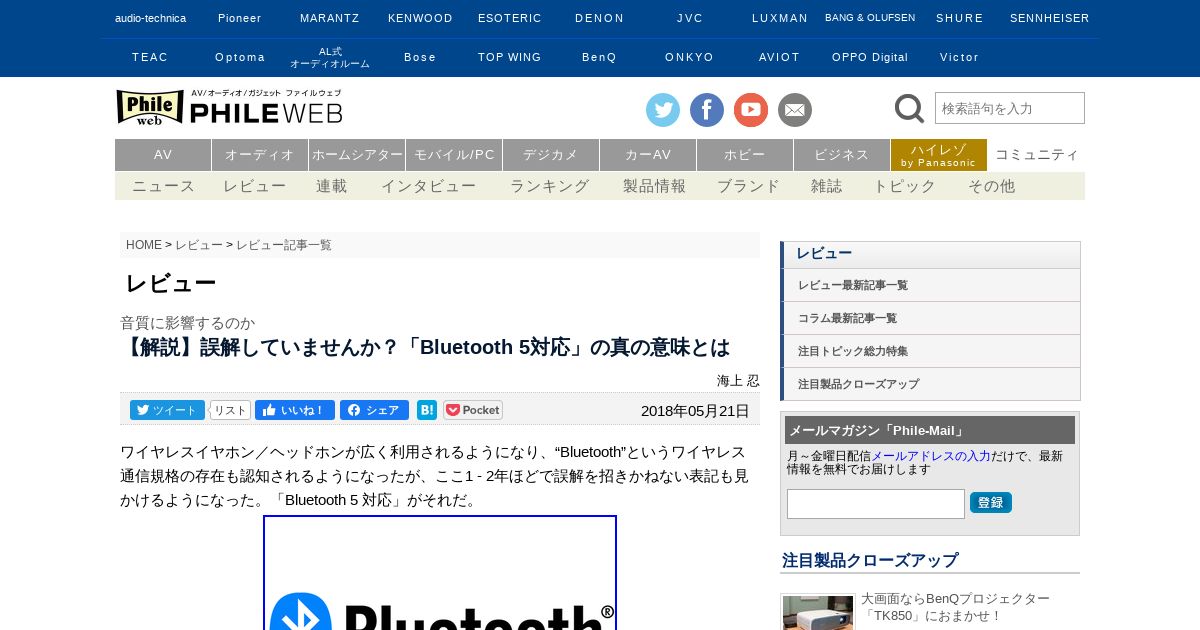Select その他 in the sub menu
This screenshot has width=1200, height=630.
(992, 186)
